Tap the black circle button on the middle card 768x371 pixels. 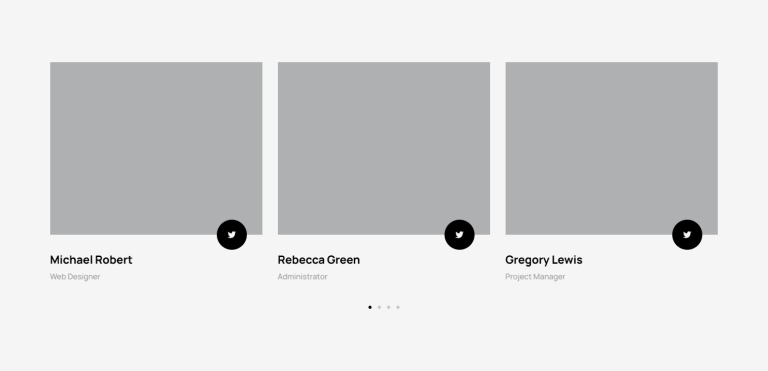click(459, 235)
